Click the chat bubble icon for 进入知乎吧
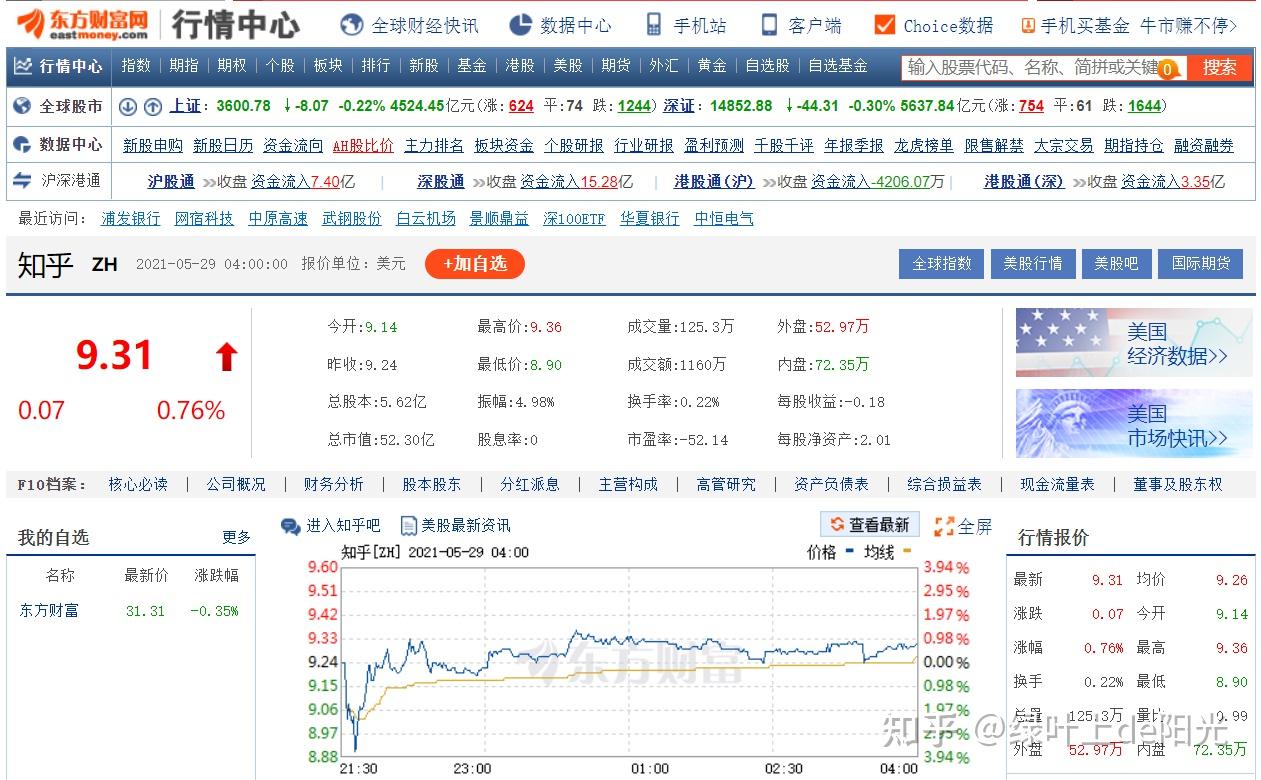The width and height of the screenshot is (1261, 780). pyautogui.click(x=291, y=526)
